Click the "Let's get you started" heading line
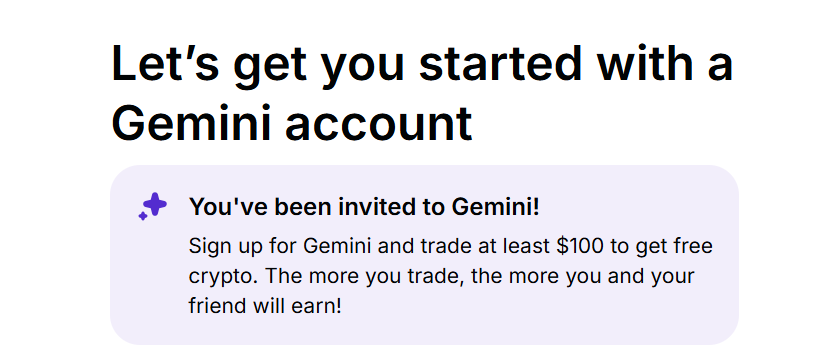819x360 pixels. (x=422, y=65)
